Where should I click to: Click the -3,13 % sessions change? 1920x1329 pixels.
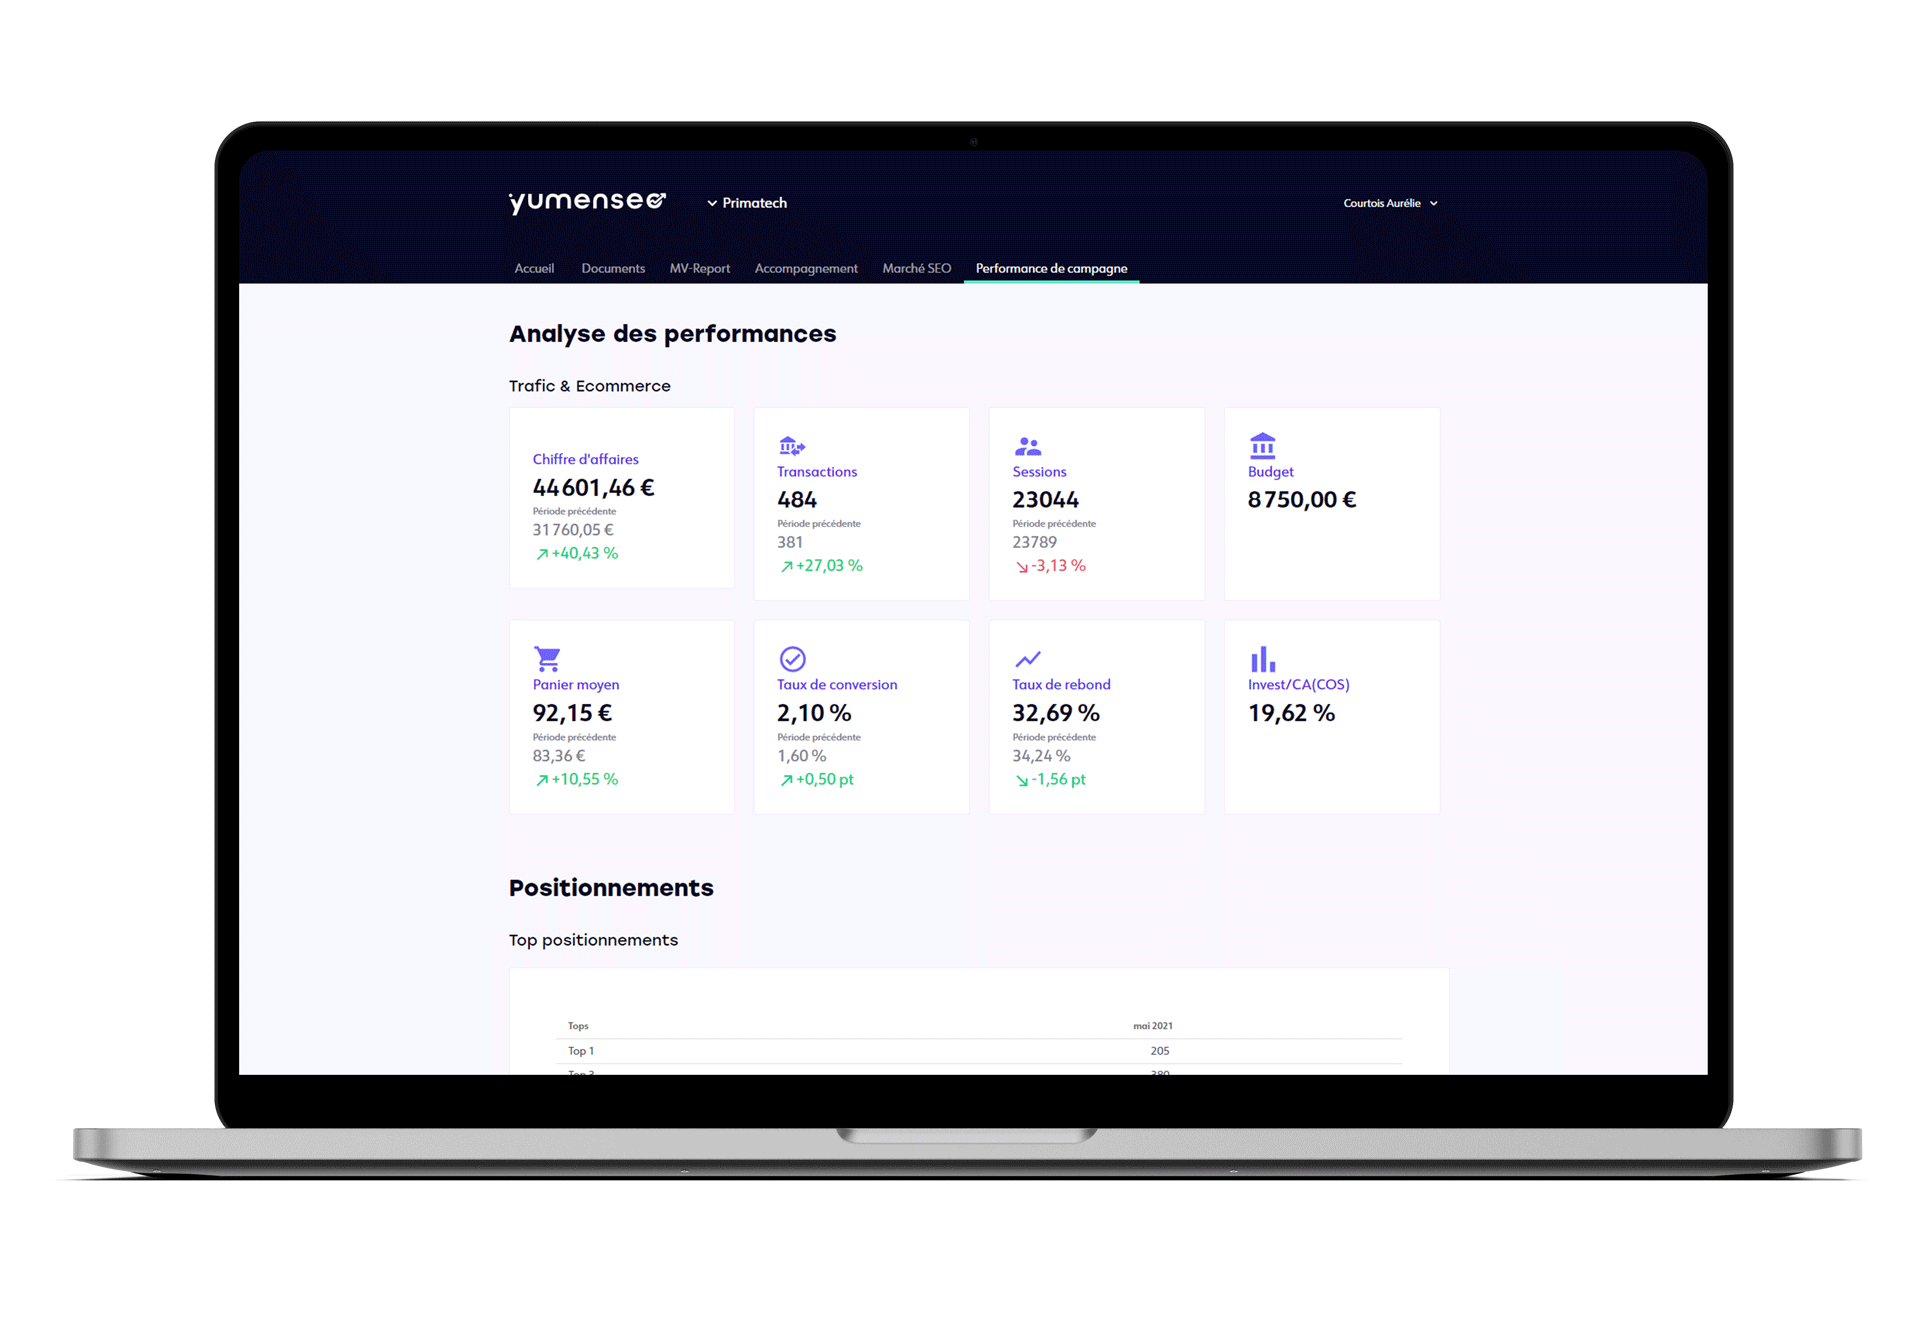tap(1050, 566)
